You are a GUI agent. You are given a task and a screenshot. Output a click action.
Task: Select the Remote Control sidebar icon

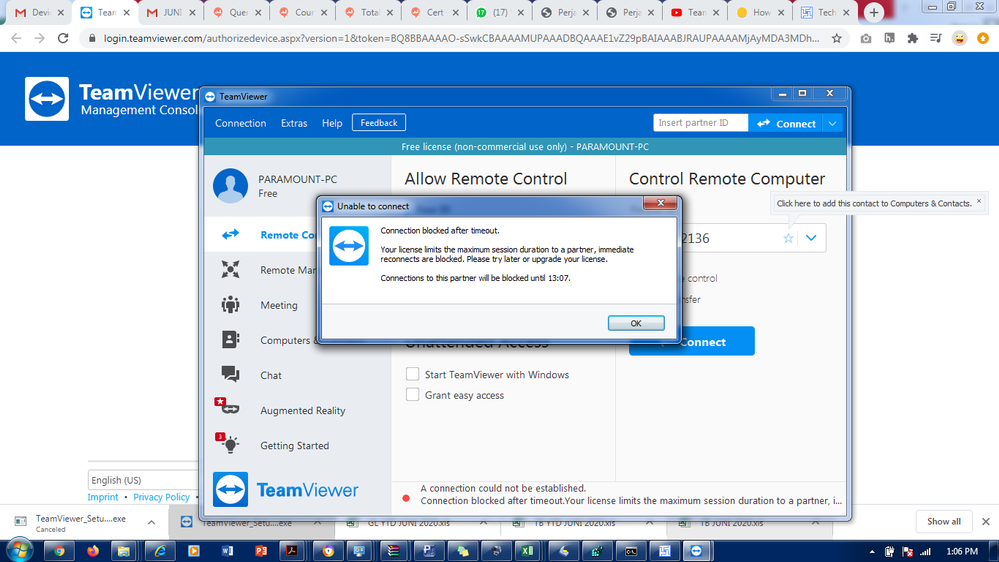point(230,234)
